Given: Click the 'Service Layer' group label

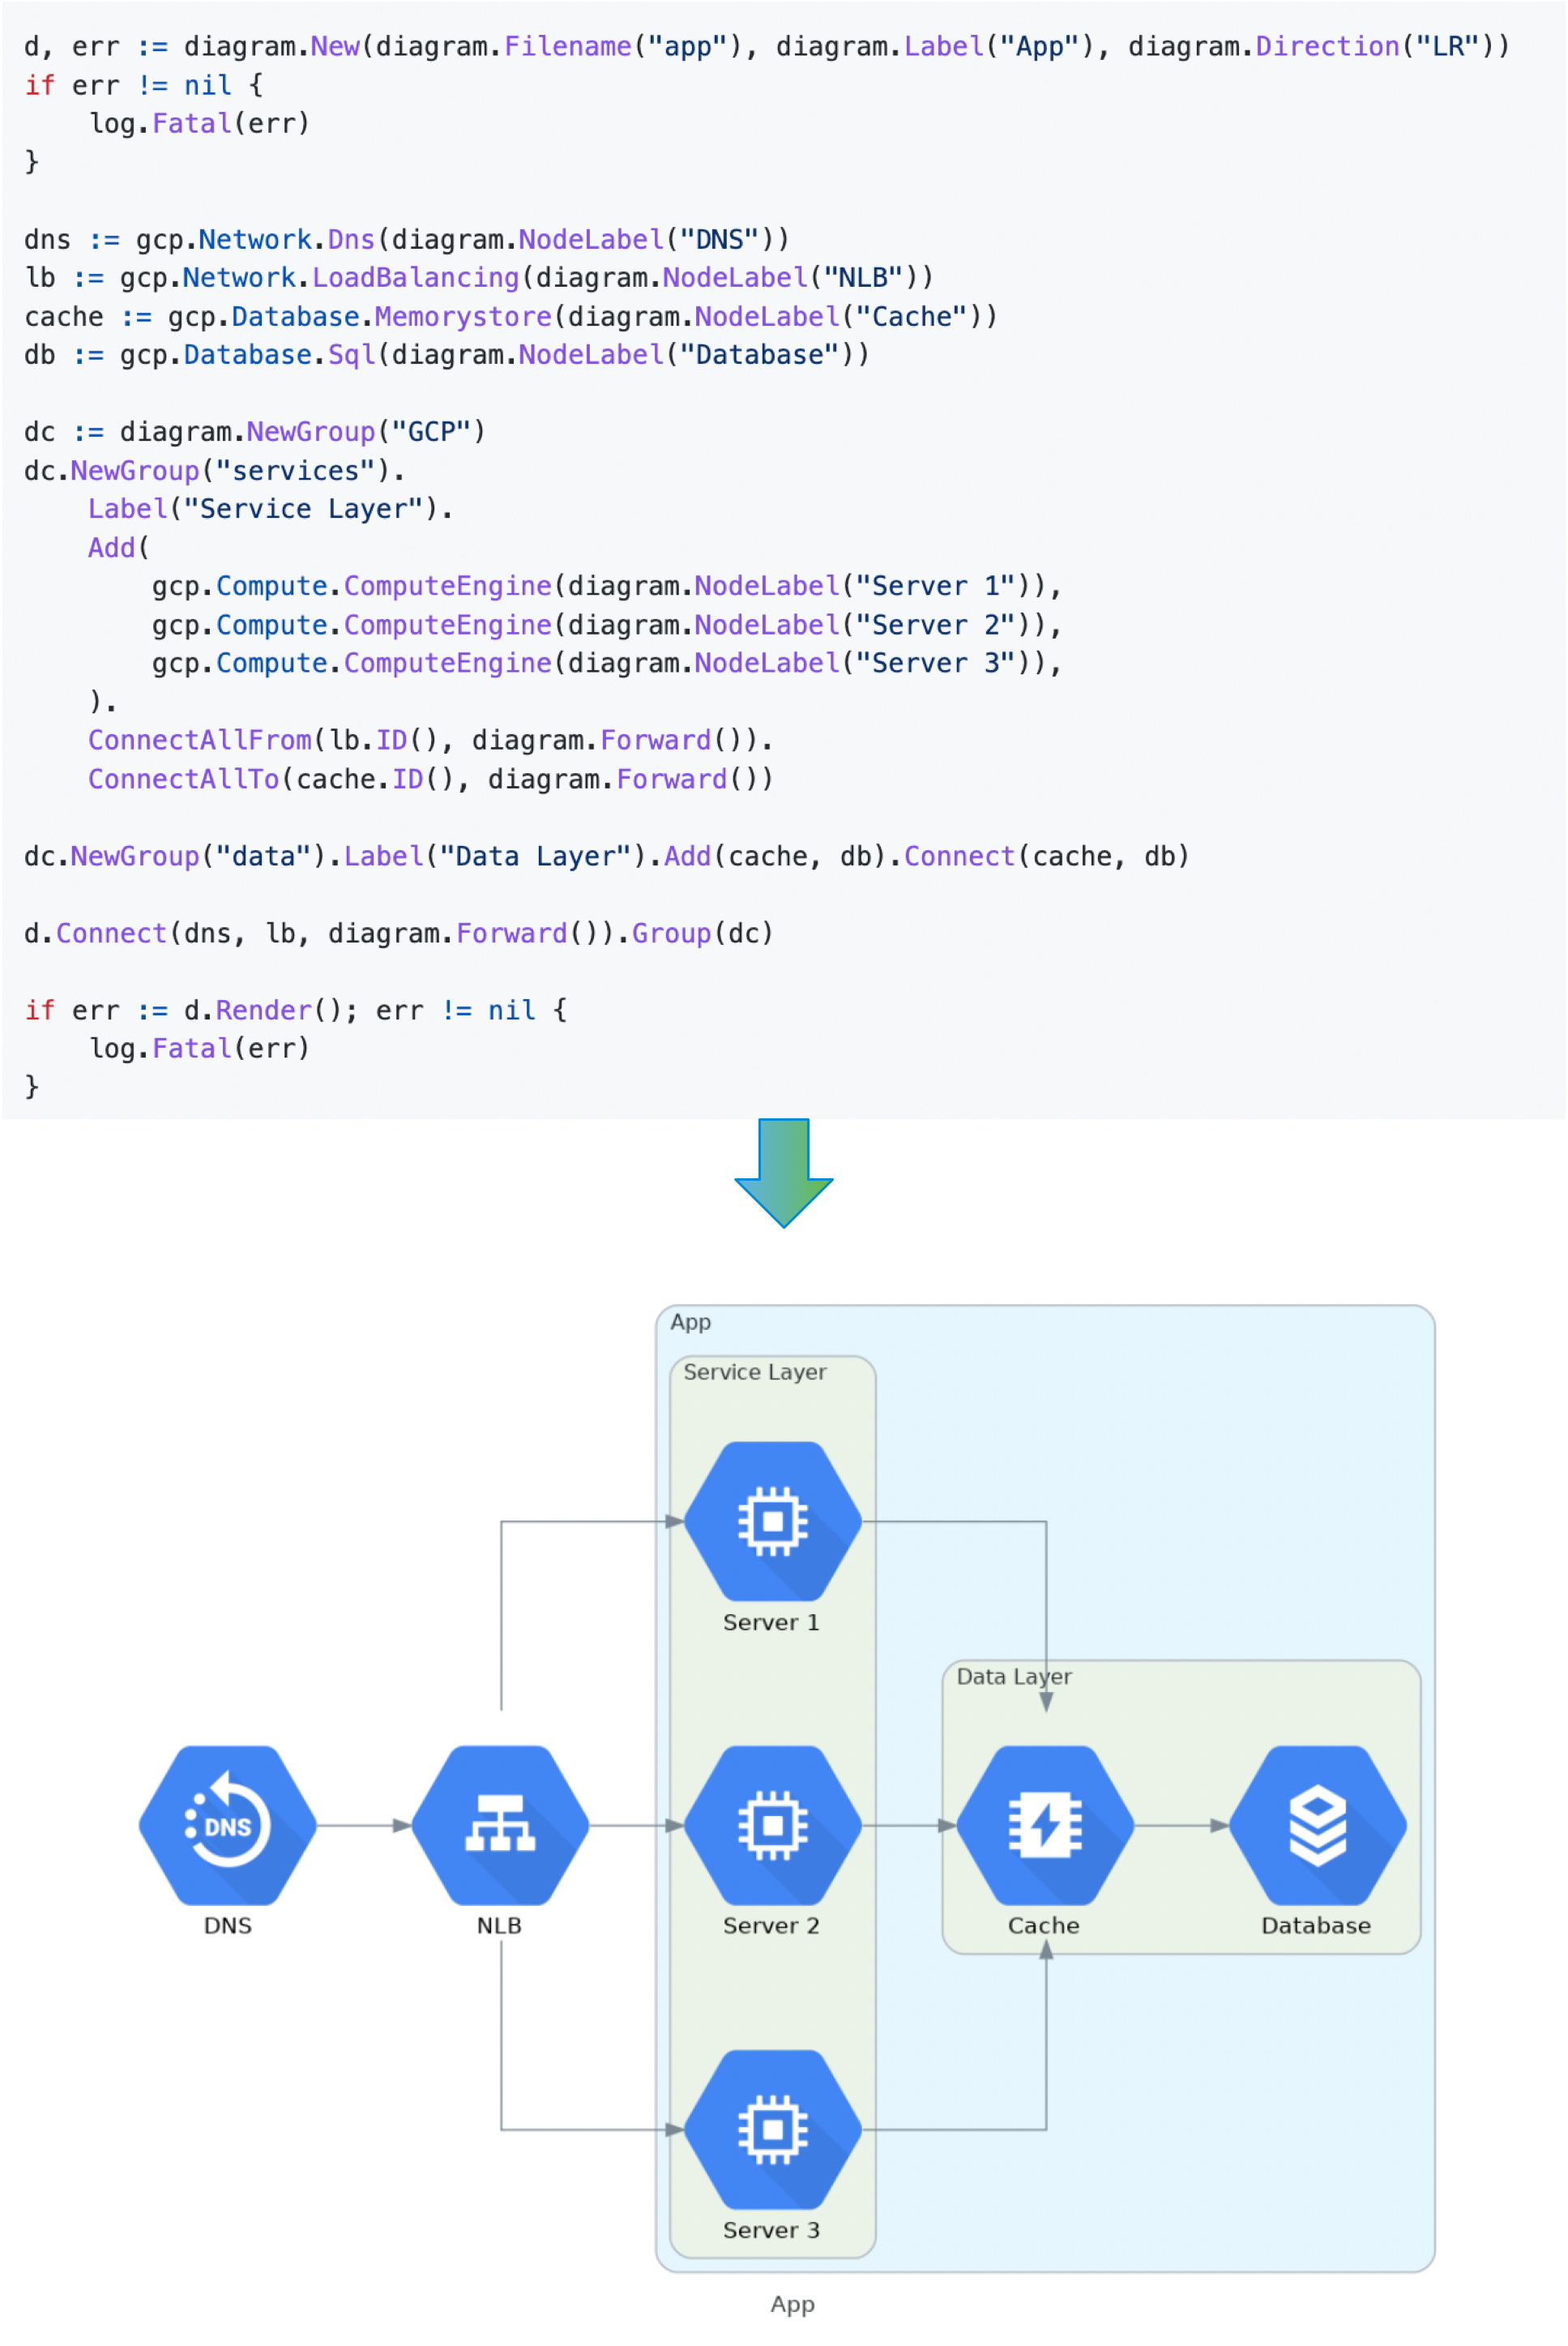Looking at the screenshot, I should pos(755,1372).
